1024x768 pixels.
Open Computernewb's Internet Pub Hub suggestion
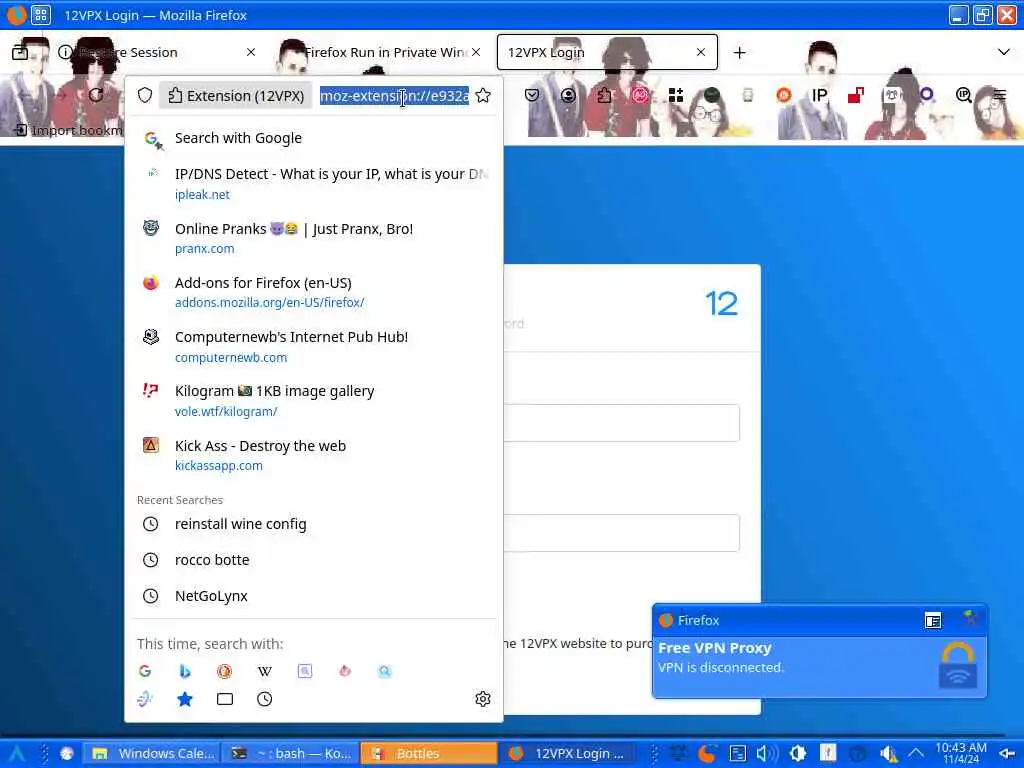click(x=313, y=346)
